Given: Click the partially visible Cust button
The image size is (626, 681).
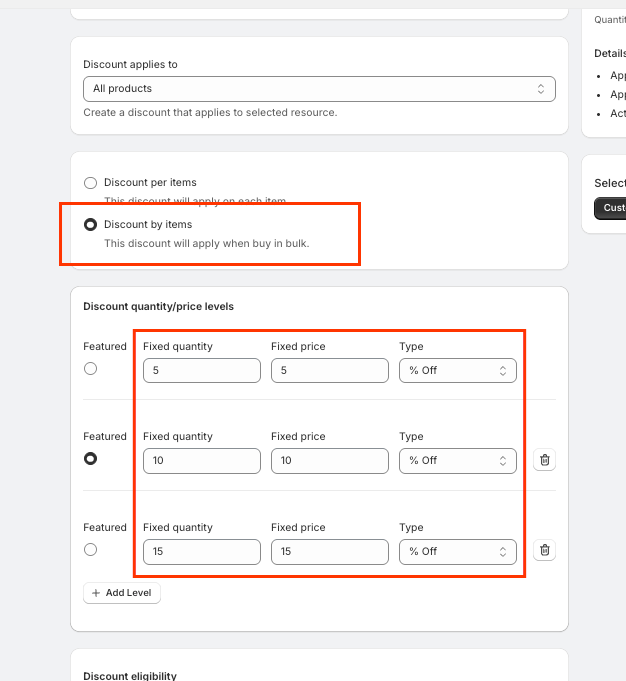Looking at the screenshot, I should pos(610,208).
